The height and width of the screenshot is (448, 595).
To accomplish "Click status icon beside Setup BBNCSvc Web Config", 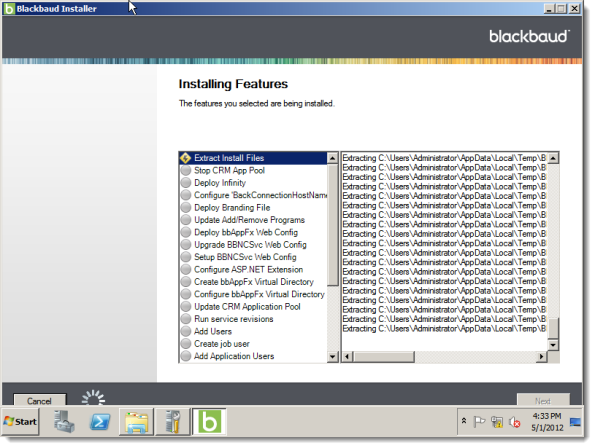I will click(x=186, y=257).
